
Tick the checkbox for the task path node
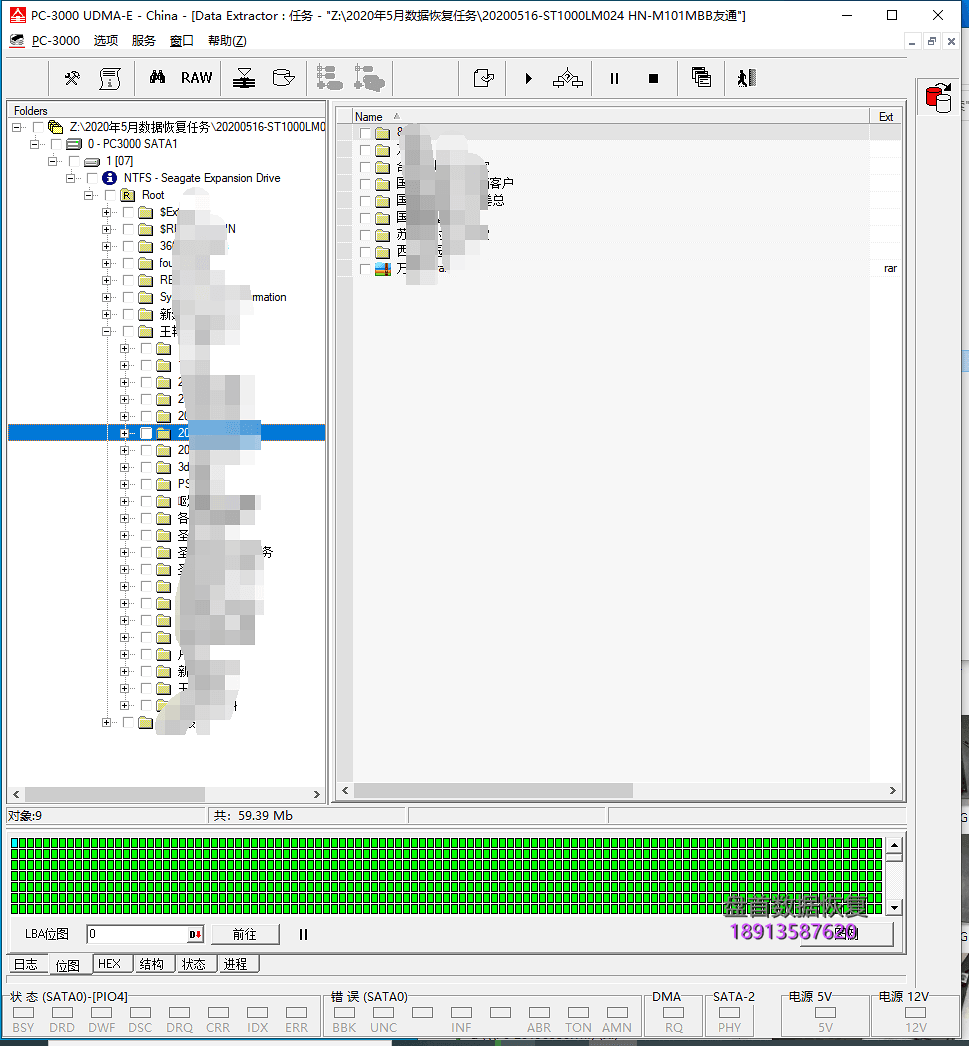point(38,127)
